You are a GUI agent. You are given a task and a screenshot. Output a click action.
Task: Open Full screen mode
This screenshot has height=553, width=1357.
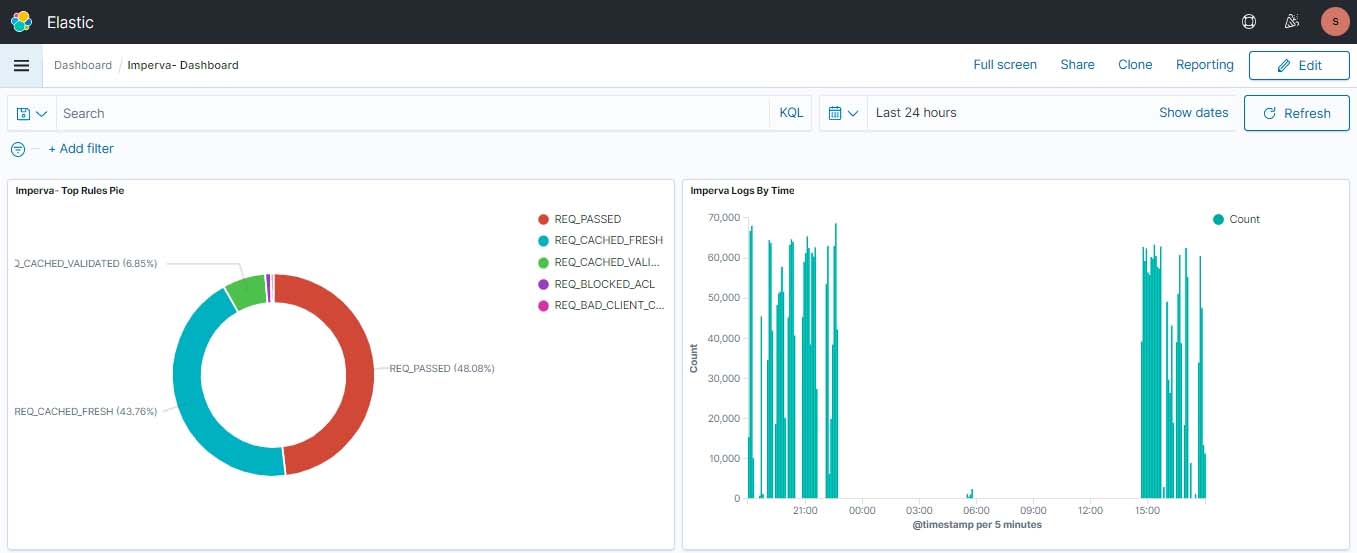coord(1005,65)
